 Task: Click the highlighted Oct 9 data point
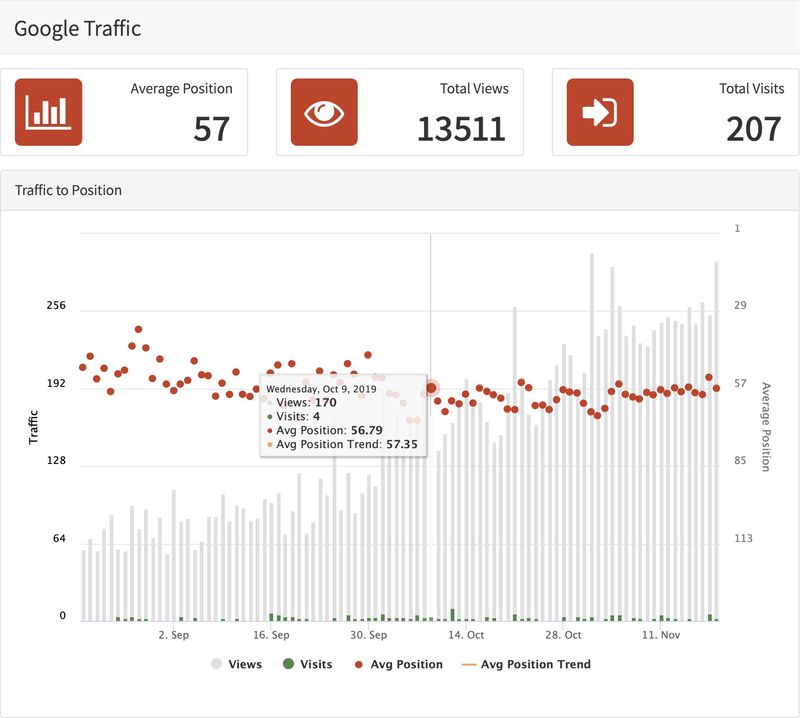pyautogui.click(x=431, y=388)
